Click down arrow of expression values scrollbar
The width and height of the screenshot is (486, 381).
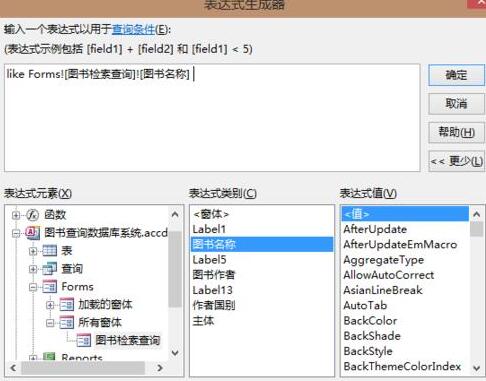click(x=477, y=368)
